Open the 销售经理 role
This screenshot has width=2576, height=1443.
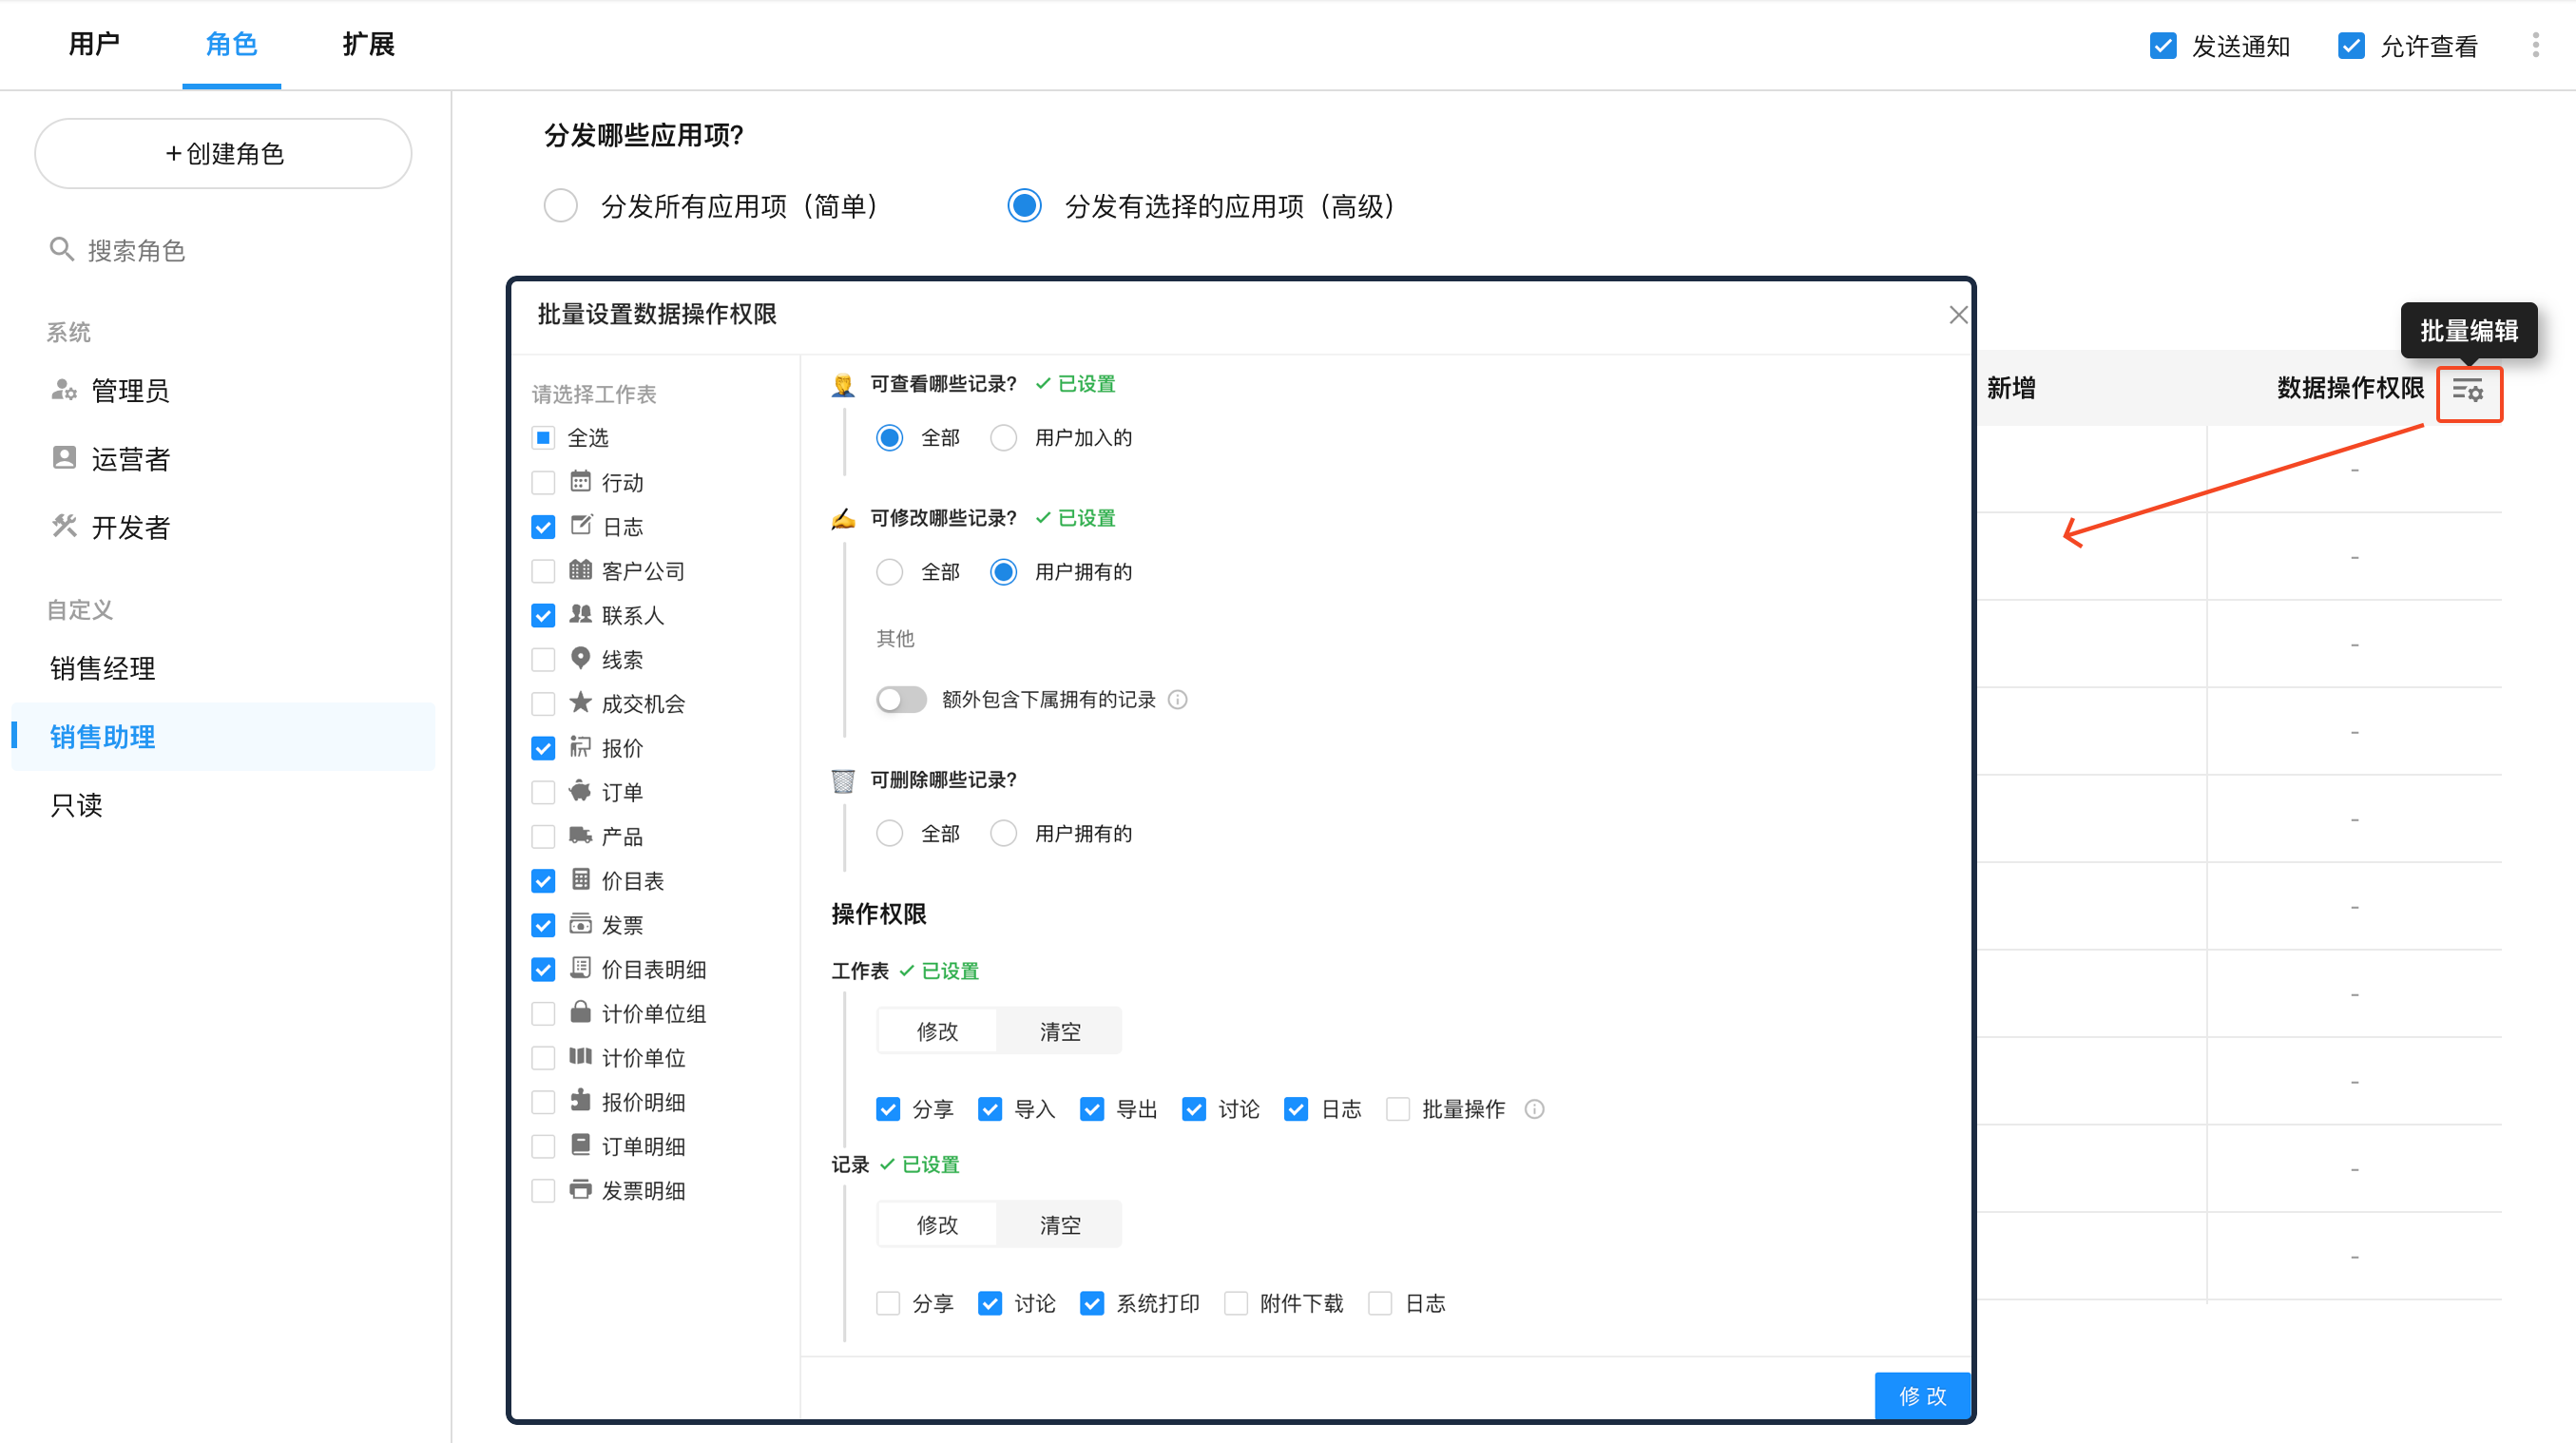tap(102, 668)
